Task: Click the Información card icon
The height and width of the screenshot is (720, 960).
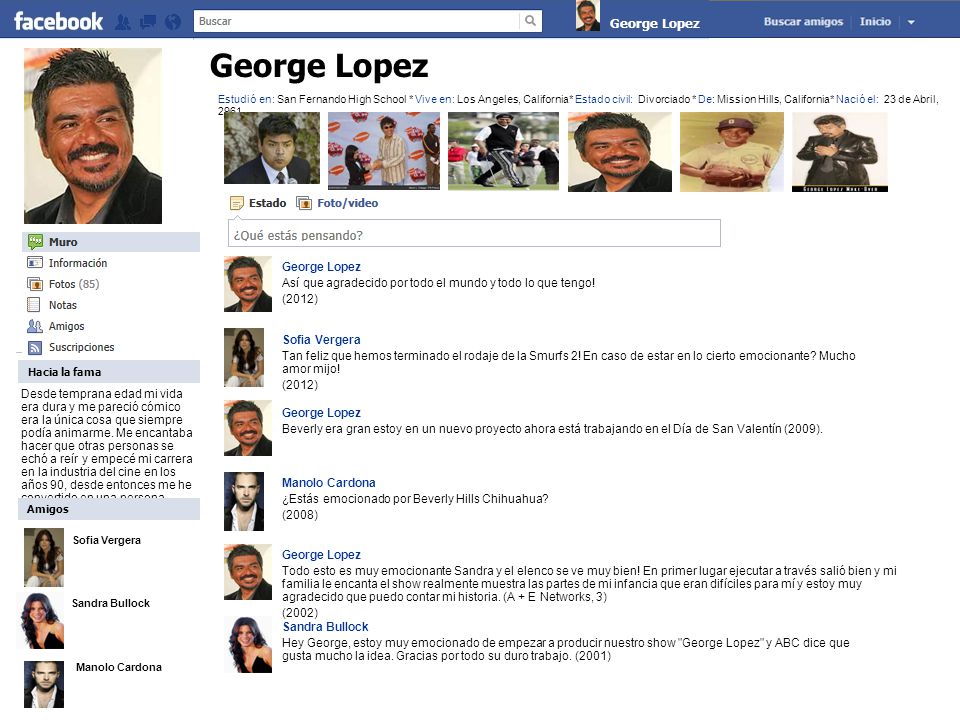Action: [x=35, y=263]
